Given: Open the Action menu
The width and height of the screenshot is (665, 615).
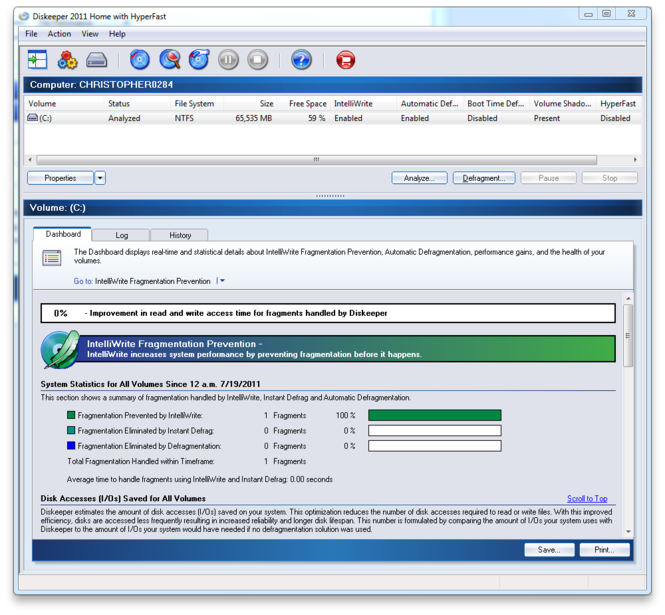Looking at the screenshot, I should click(x=59, y=34).
